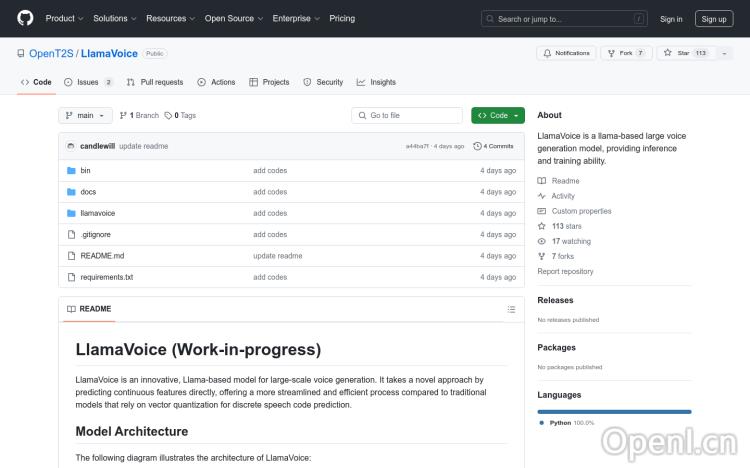Open 1 Branch list
The height and width of the screenshot is (468, 750).
pos(140,116)
